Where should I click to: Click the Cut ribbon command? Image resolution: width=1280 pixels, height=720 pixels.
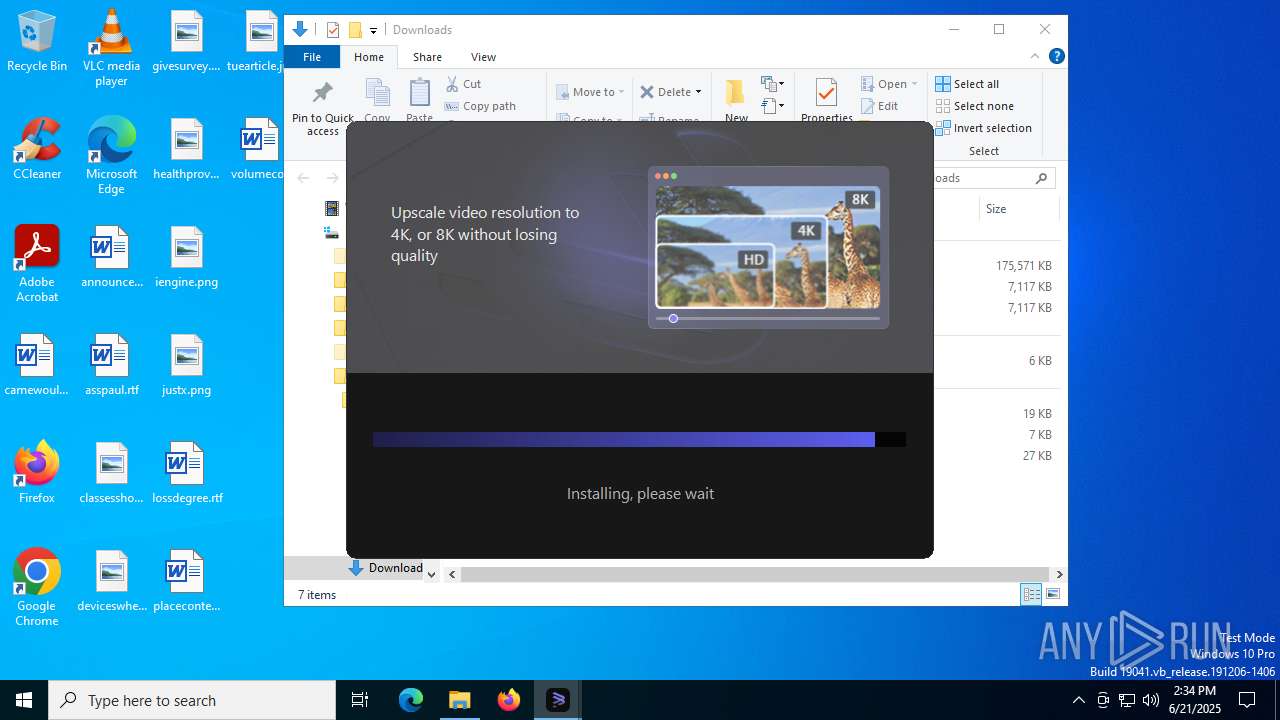pos(463,84)
